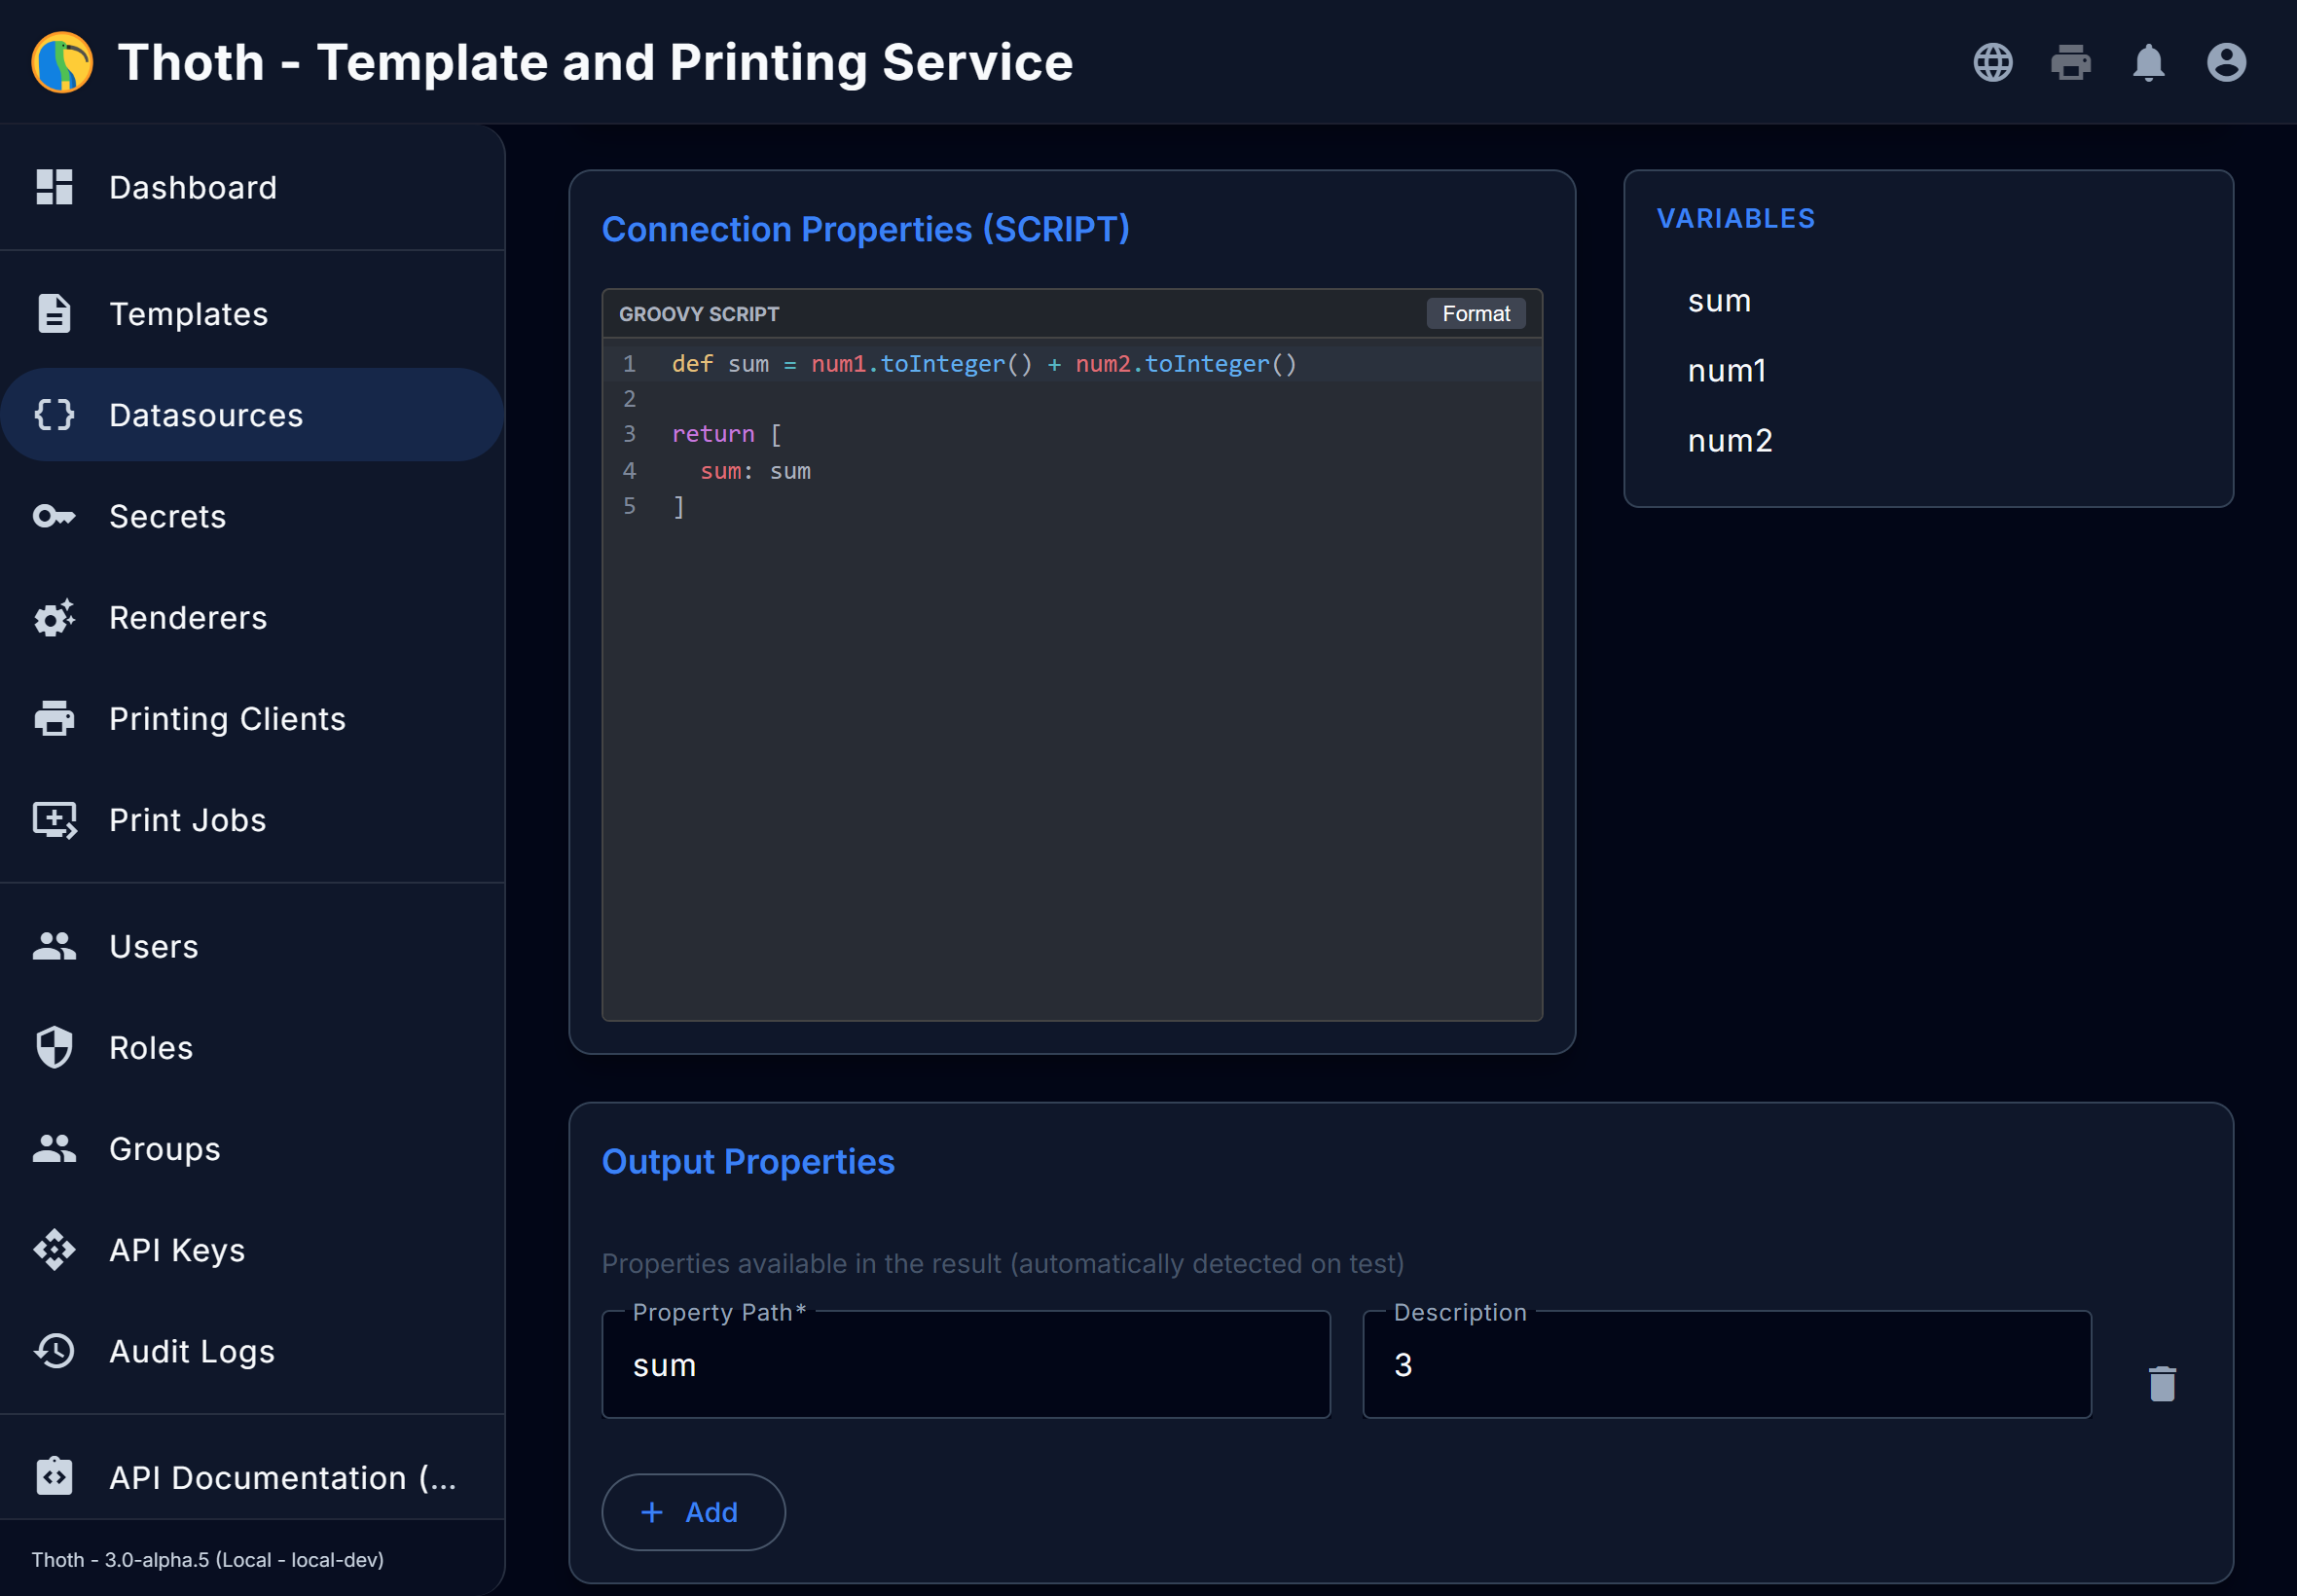Click the Templates document icon
Image resolution: width=2297 pixels, height=1596 pixels.
coord(54,313)
